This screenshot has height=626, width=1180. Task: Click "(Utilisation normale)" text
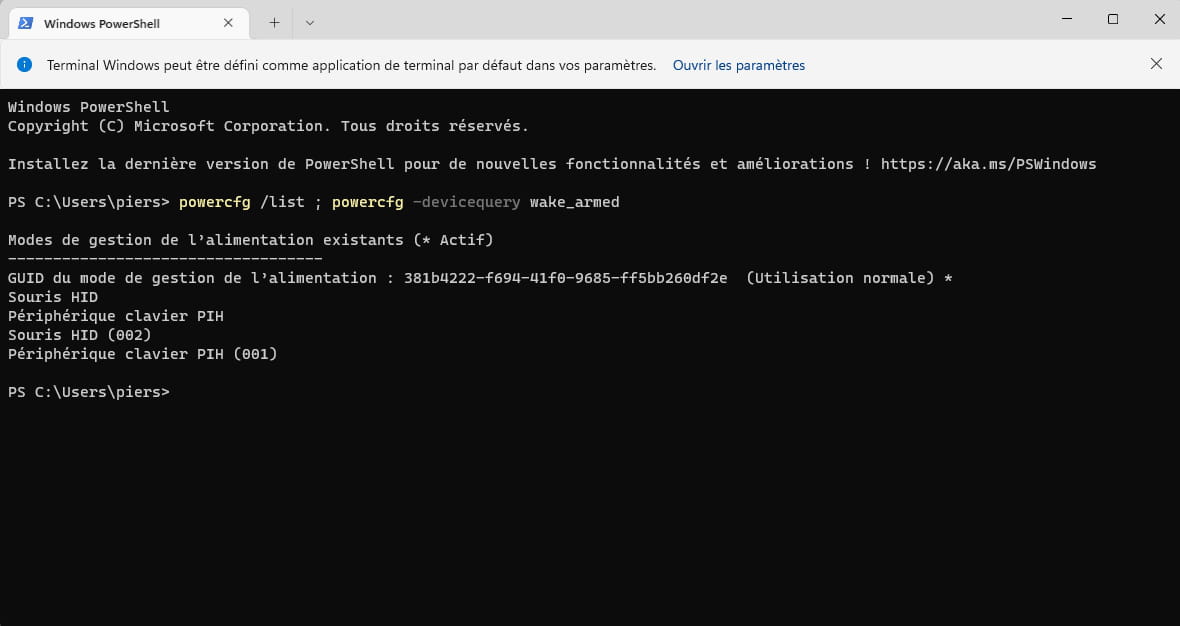840,278
